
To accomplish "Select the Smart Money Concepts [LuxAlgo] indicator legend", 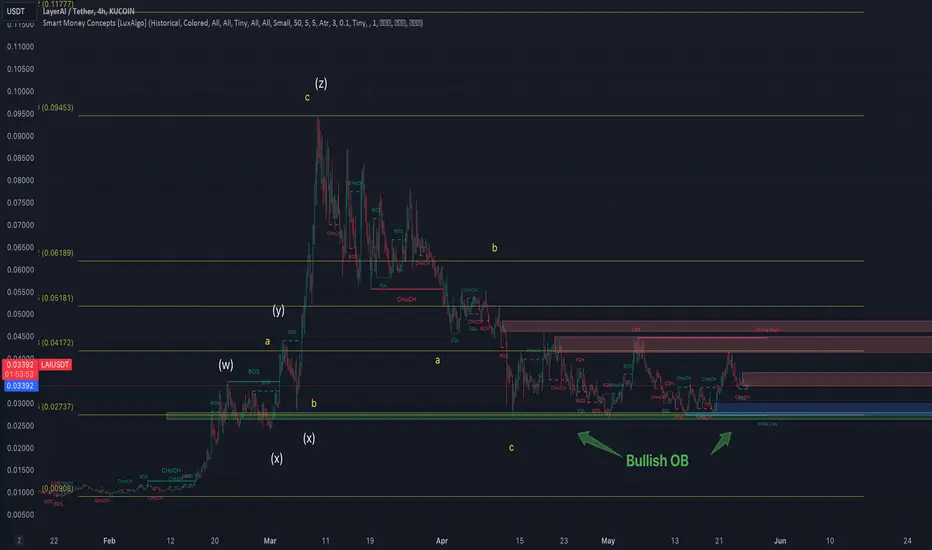I will 232,23.
